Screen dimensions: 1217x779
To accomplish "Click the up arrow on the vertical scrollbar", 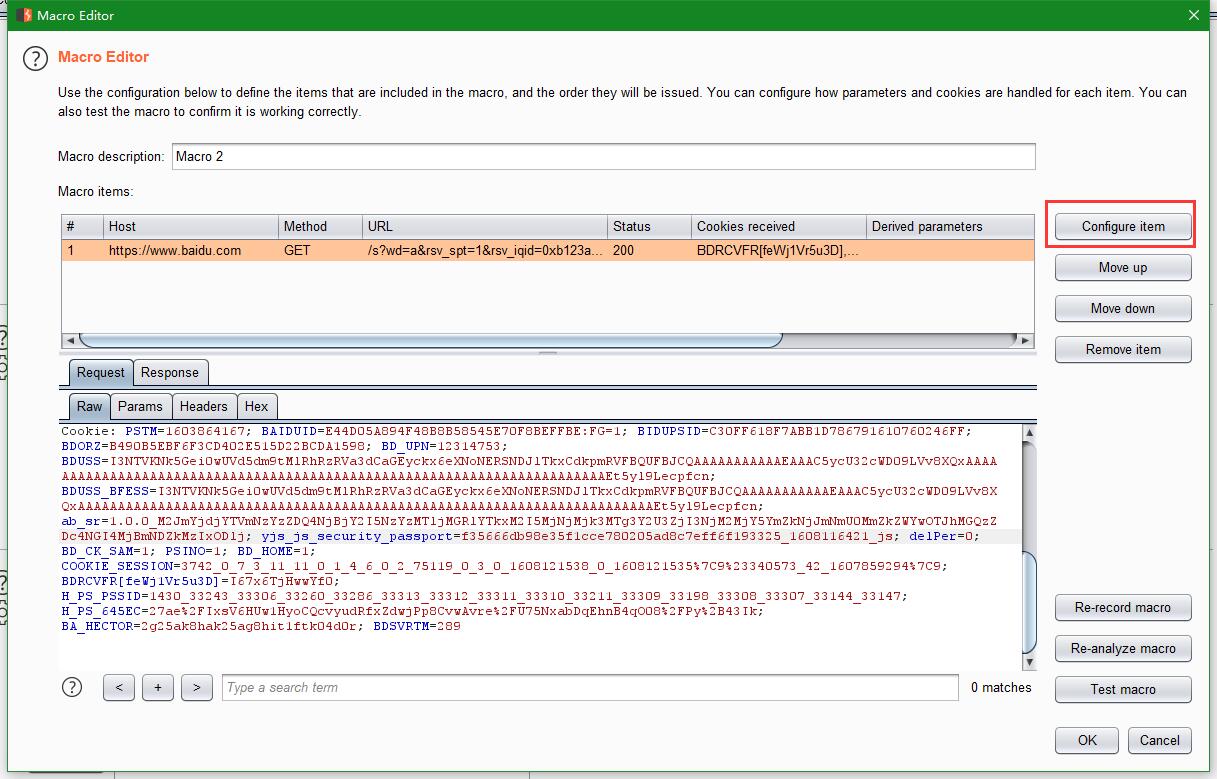I will (1029, 432).
